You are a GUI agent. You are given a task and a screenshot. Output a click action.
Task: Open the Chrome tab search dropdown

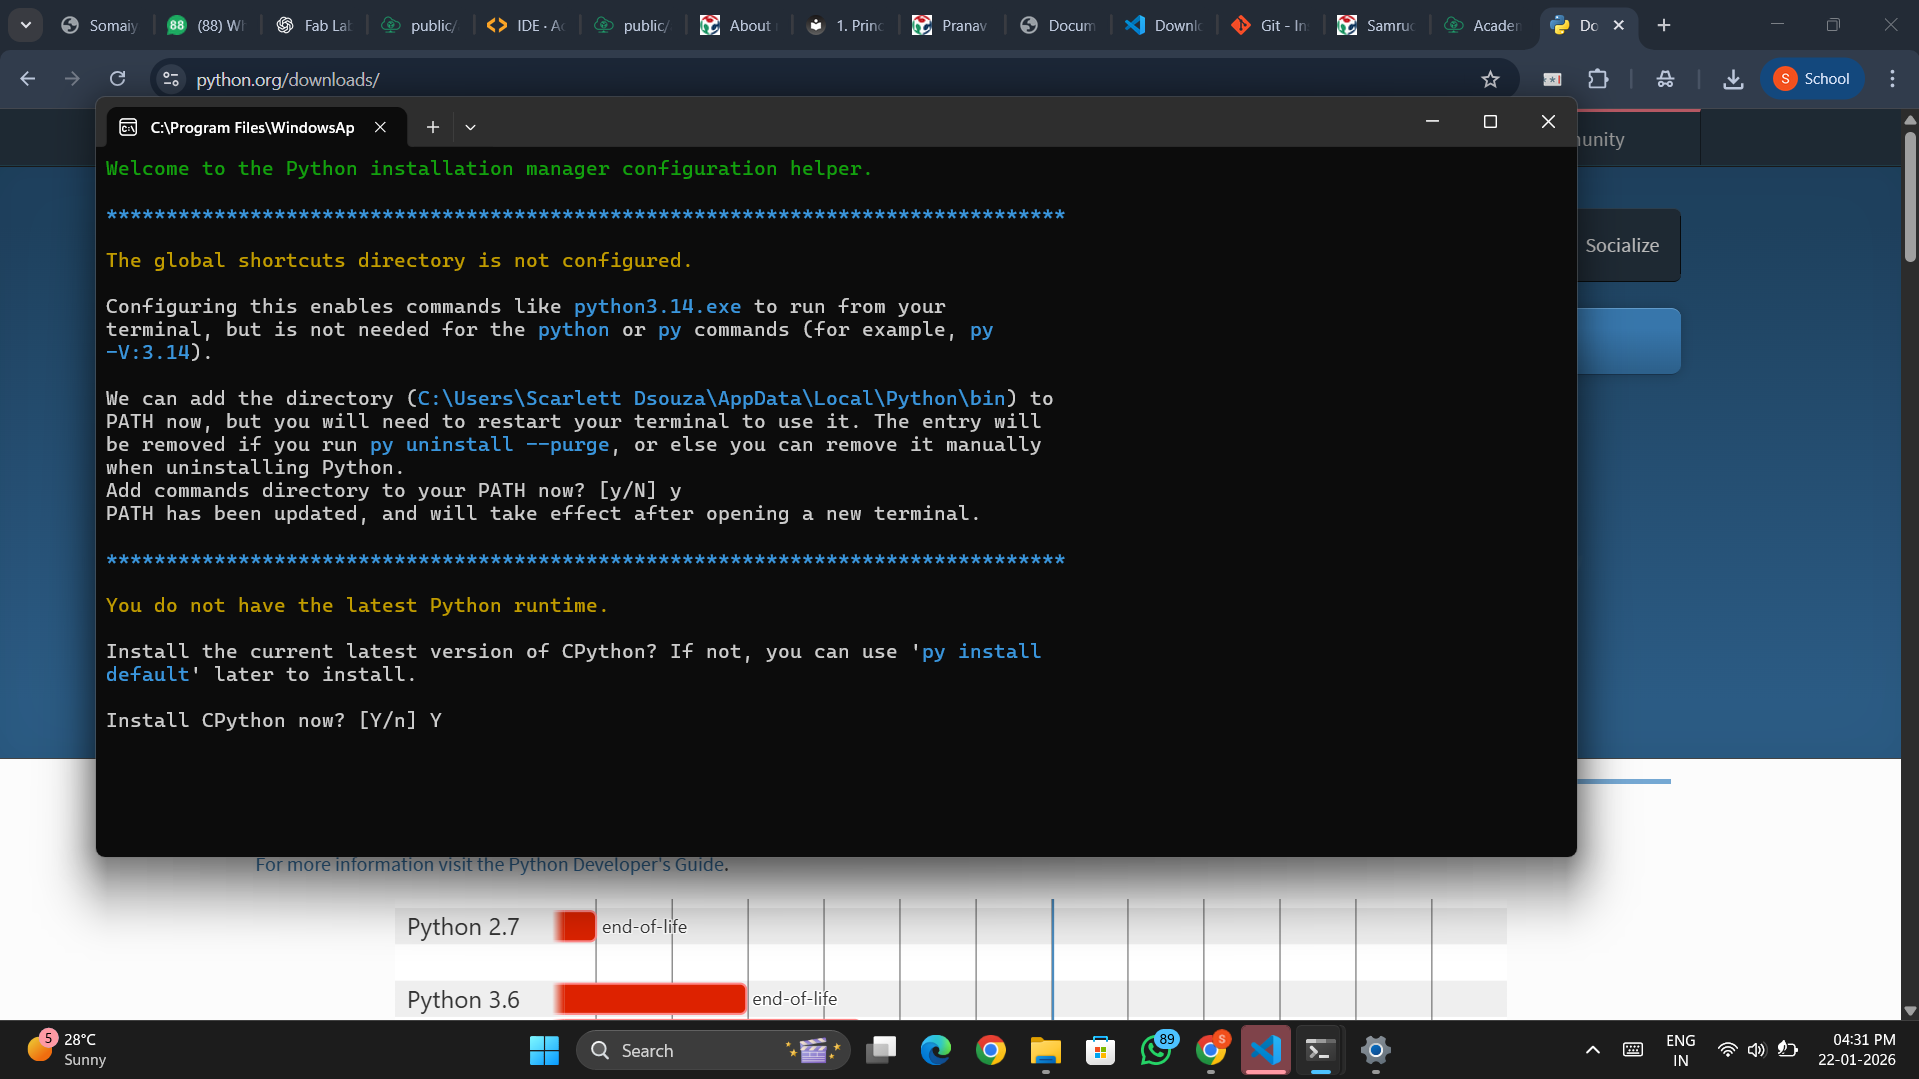26,25
